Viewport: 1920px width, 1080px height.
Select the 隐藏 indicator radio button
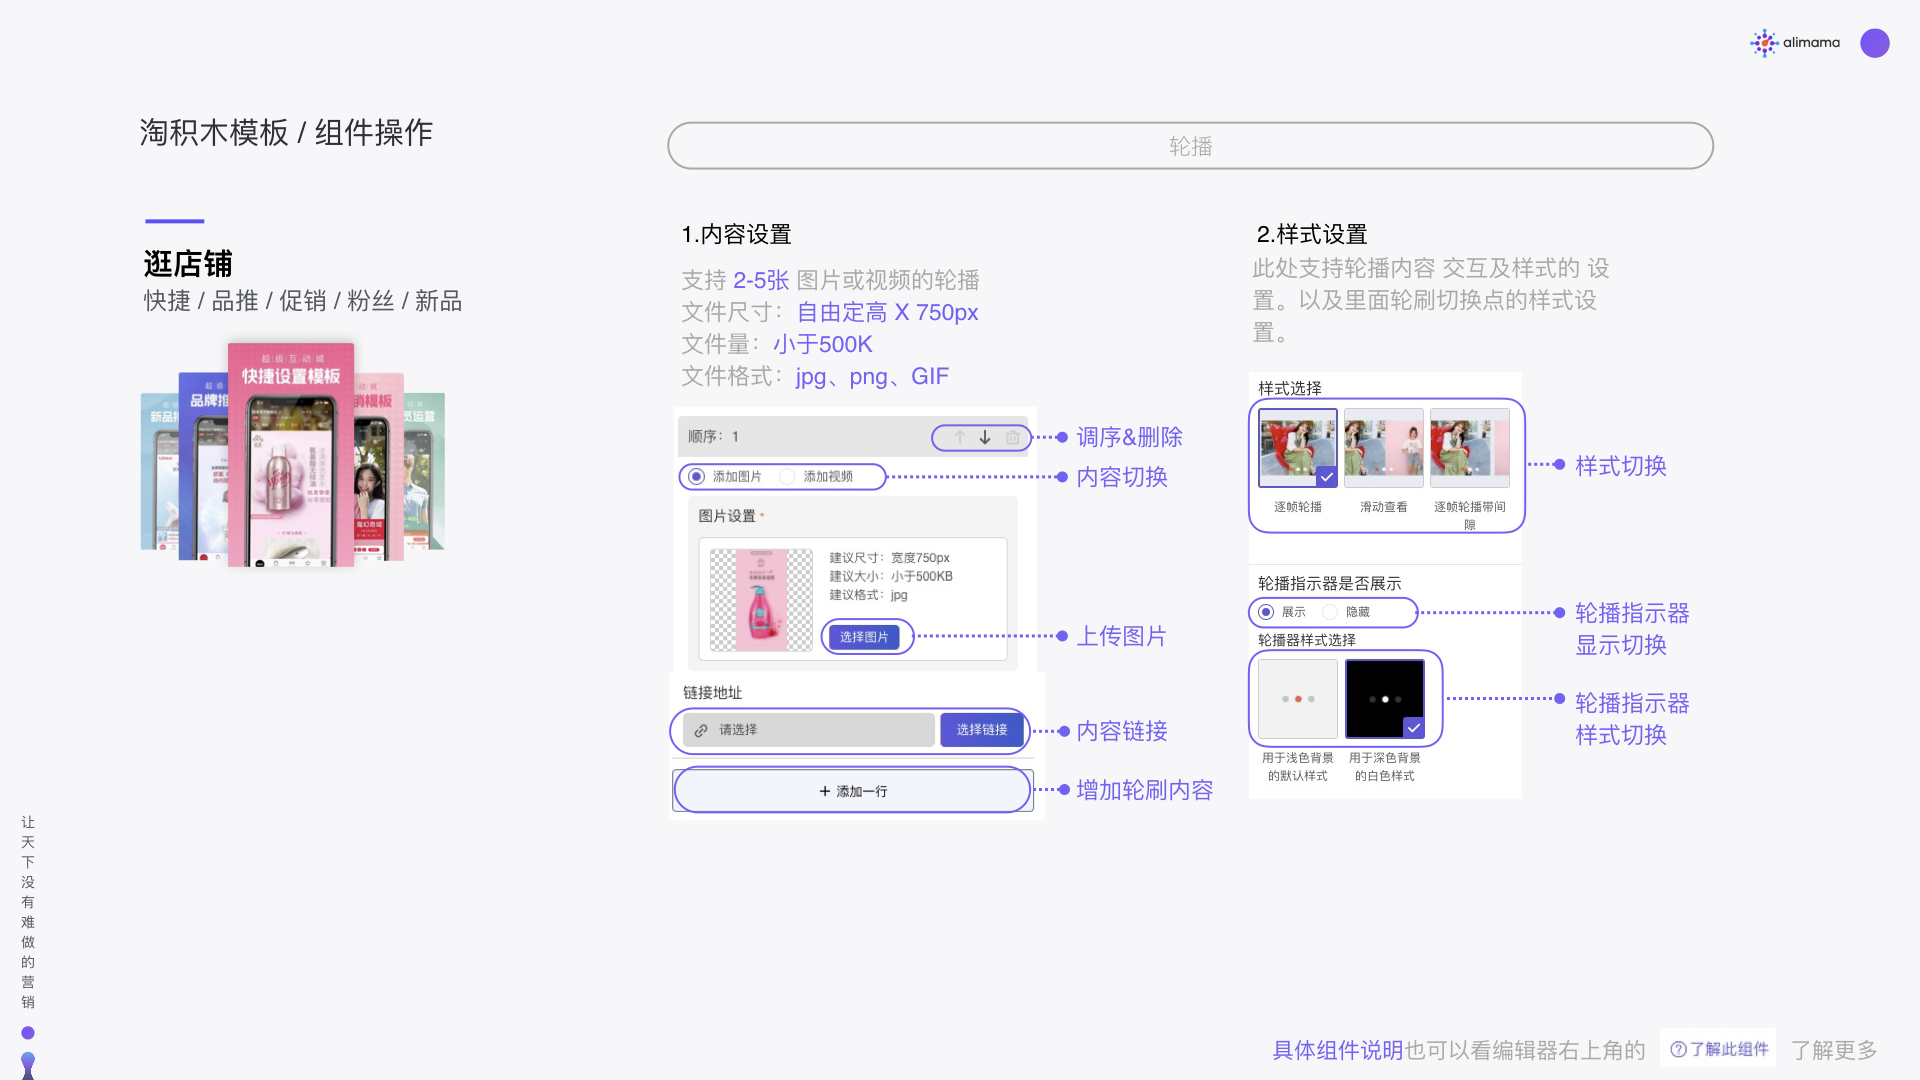click(x=1330, y=612)
